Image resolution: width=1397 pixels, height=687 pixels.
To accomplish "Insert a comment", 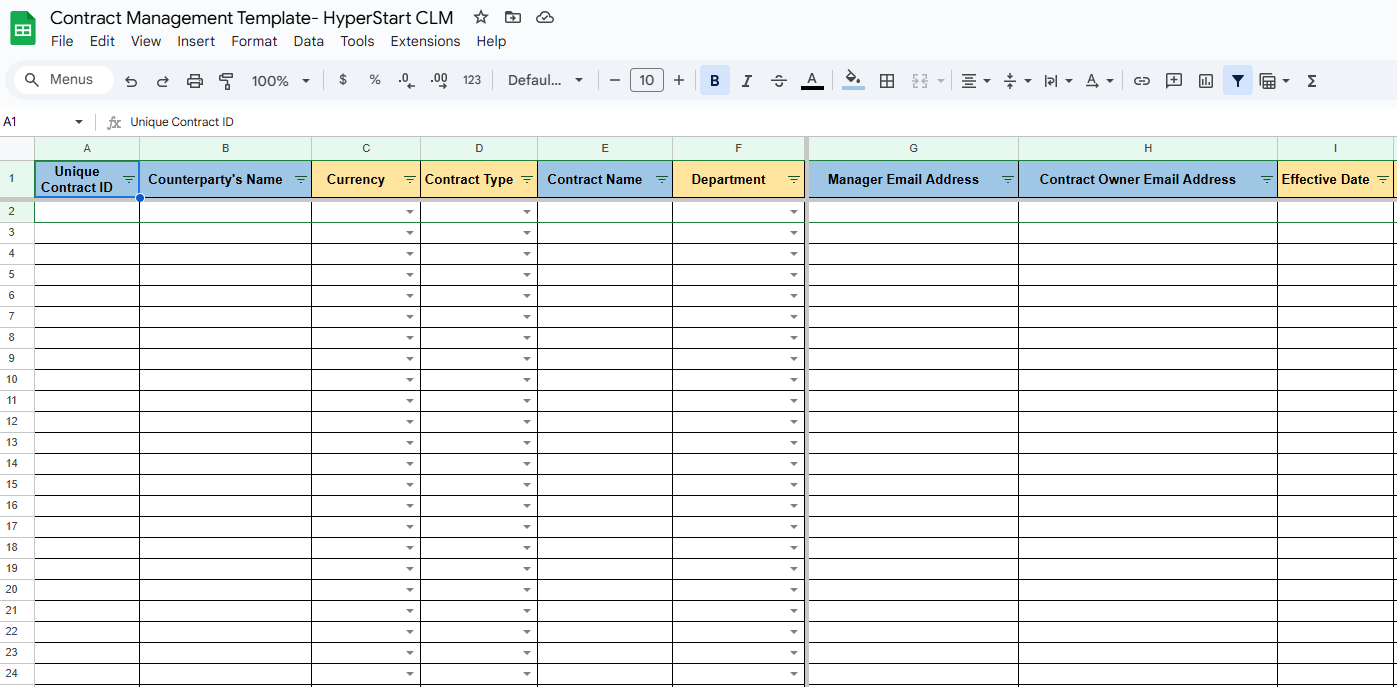I will (1174, 81).
